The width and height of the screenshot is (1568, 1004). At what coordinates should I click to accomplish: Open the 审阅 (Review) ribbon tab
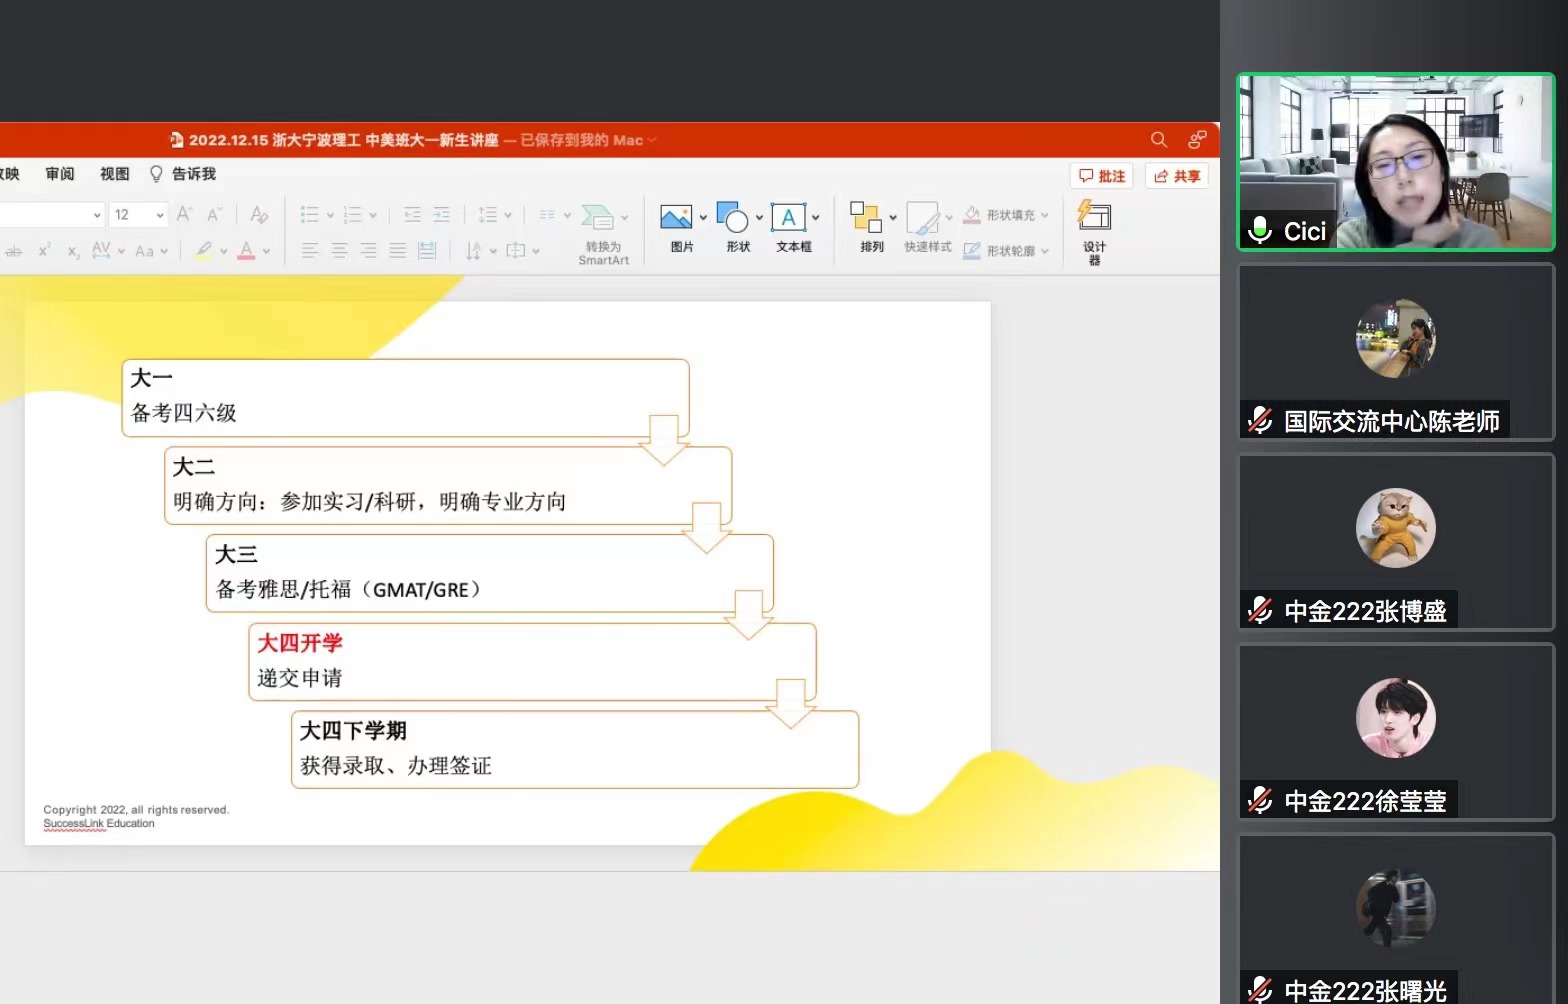pyautogui.click(x=60, y=174)
